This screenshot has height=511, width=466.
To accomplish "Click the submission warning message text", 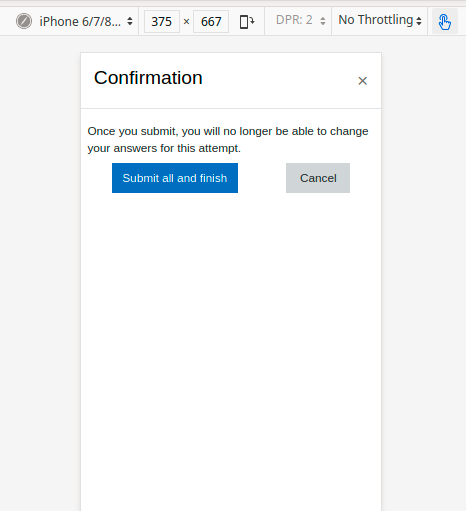I will tap(228, 140).
